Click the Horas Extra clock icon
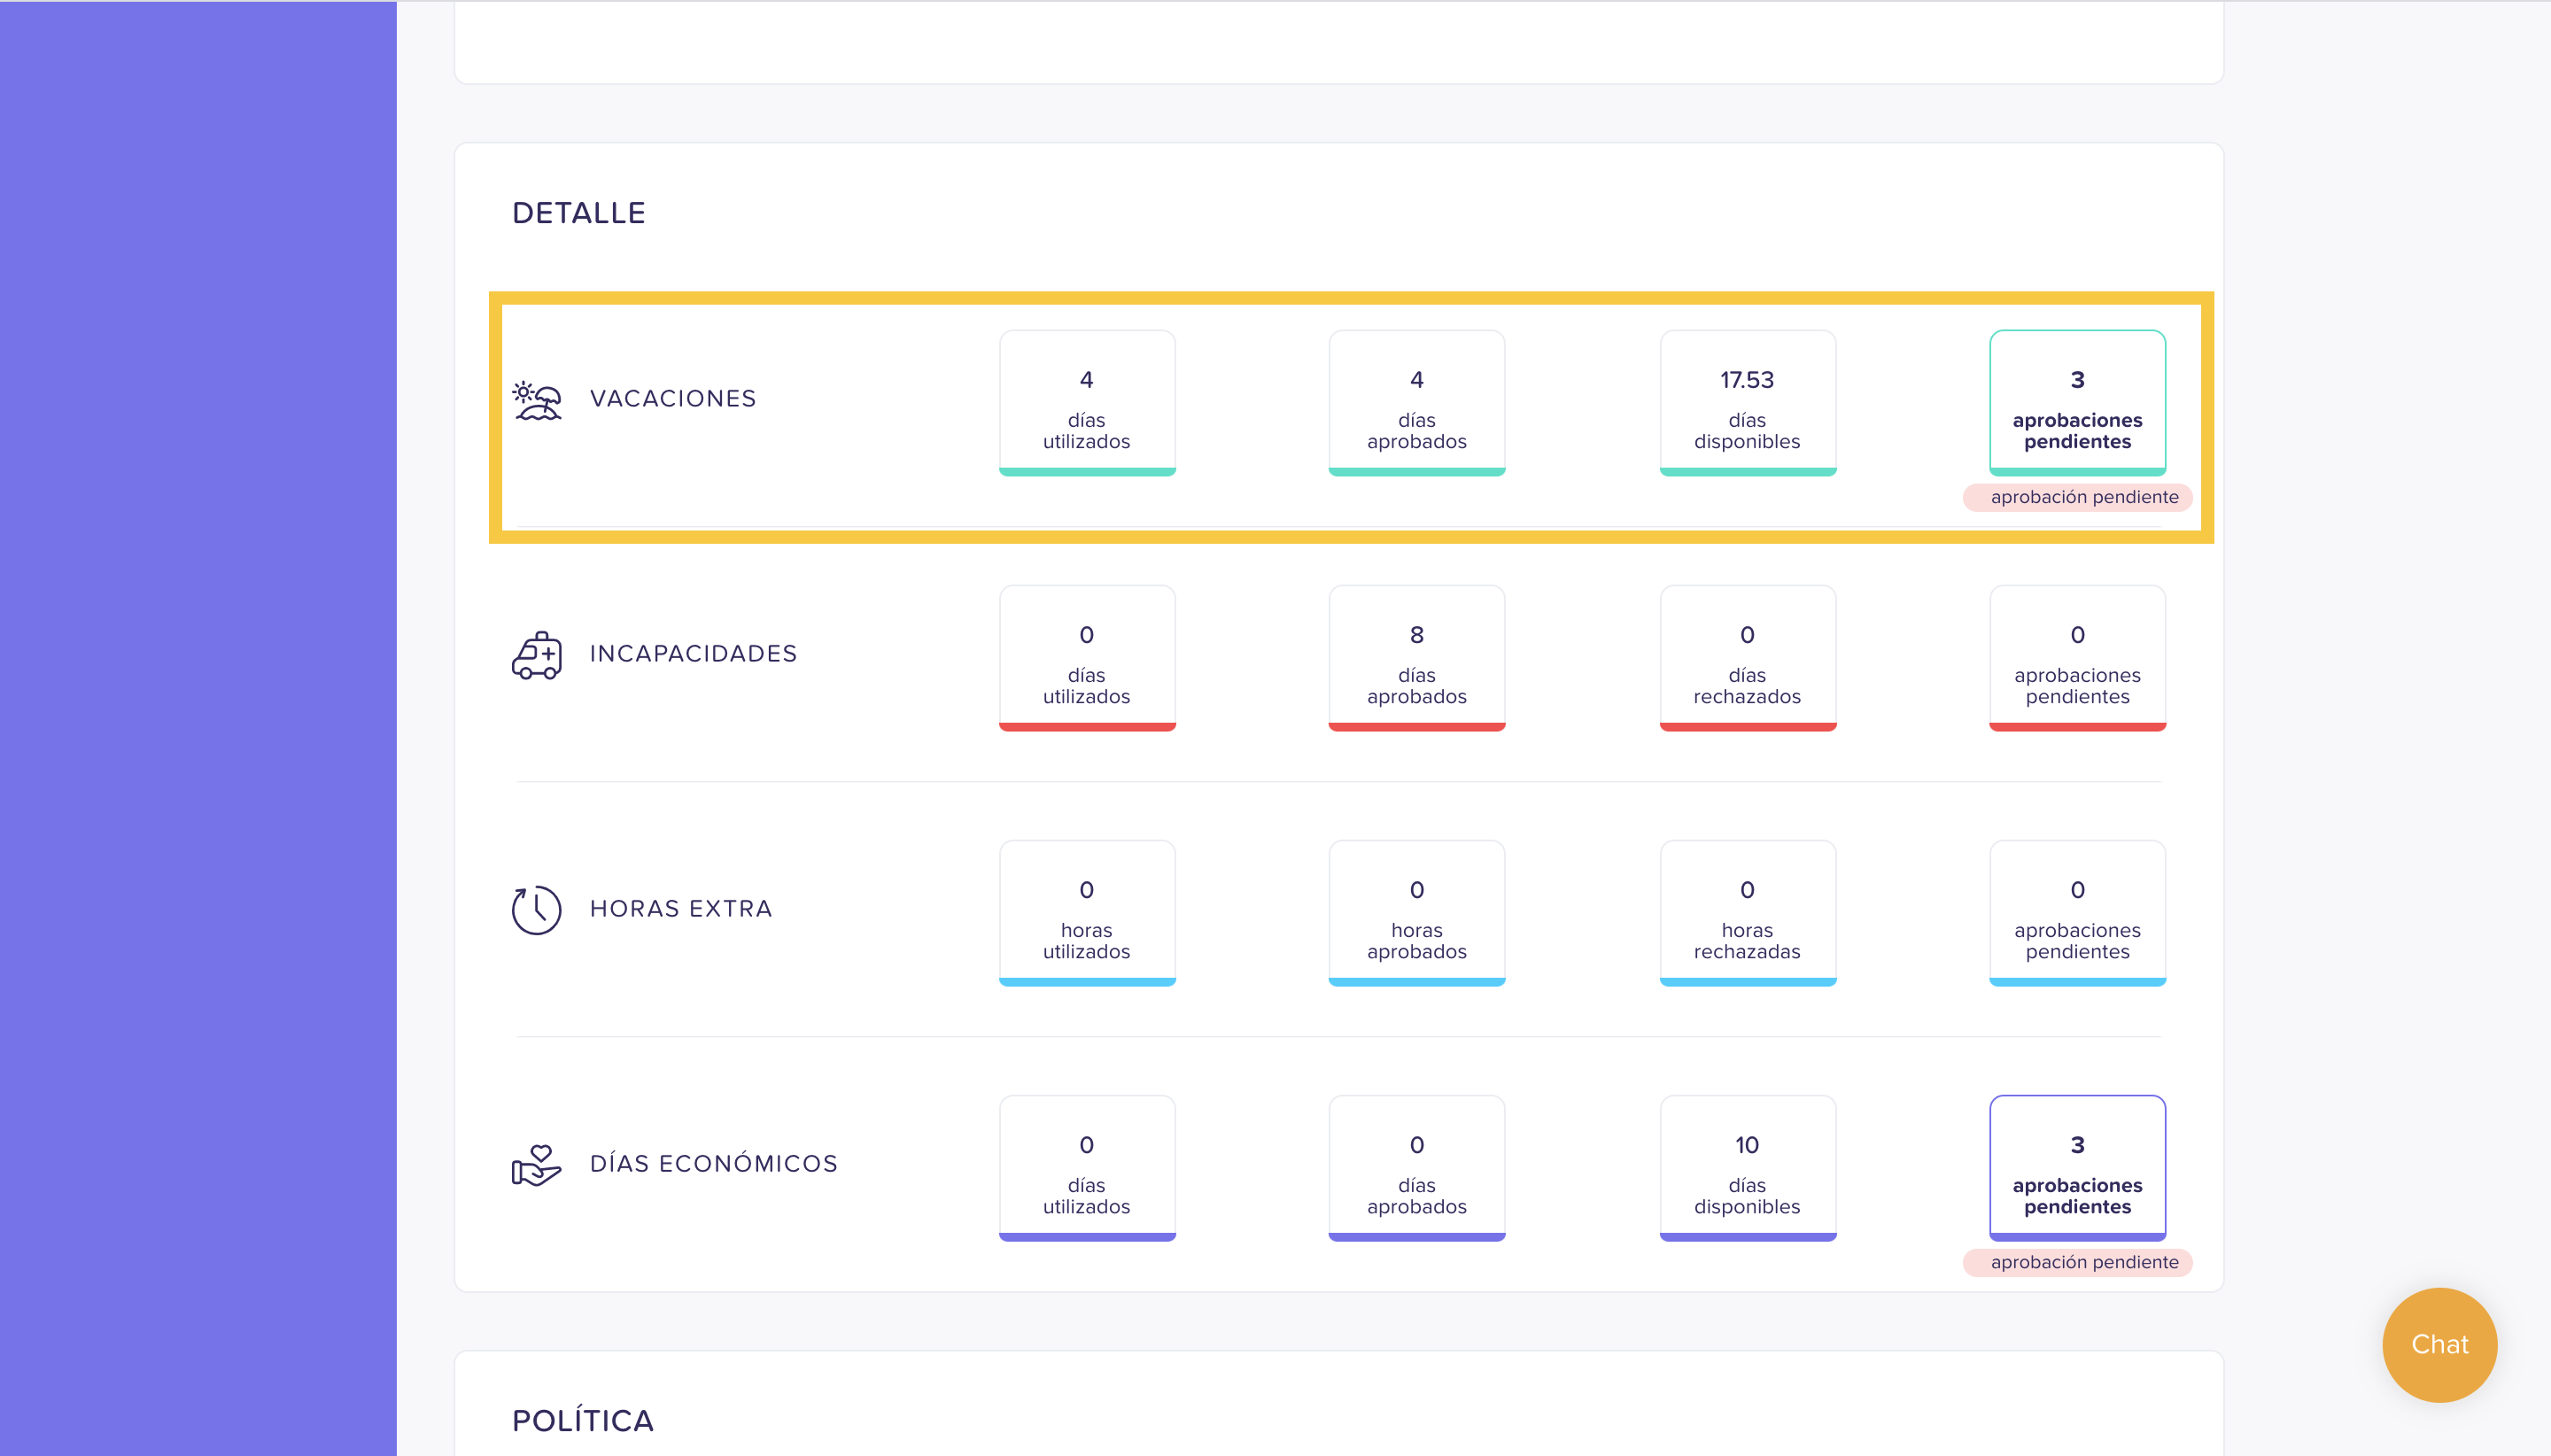This screenshot has height=1456, width=2551. point(537,910)
